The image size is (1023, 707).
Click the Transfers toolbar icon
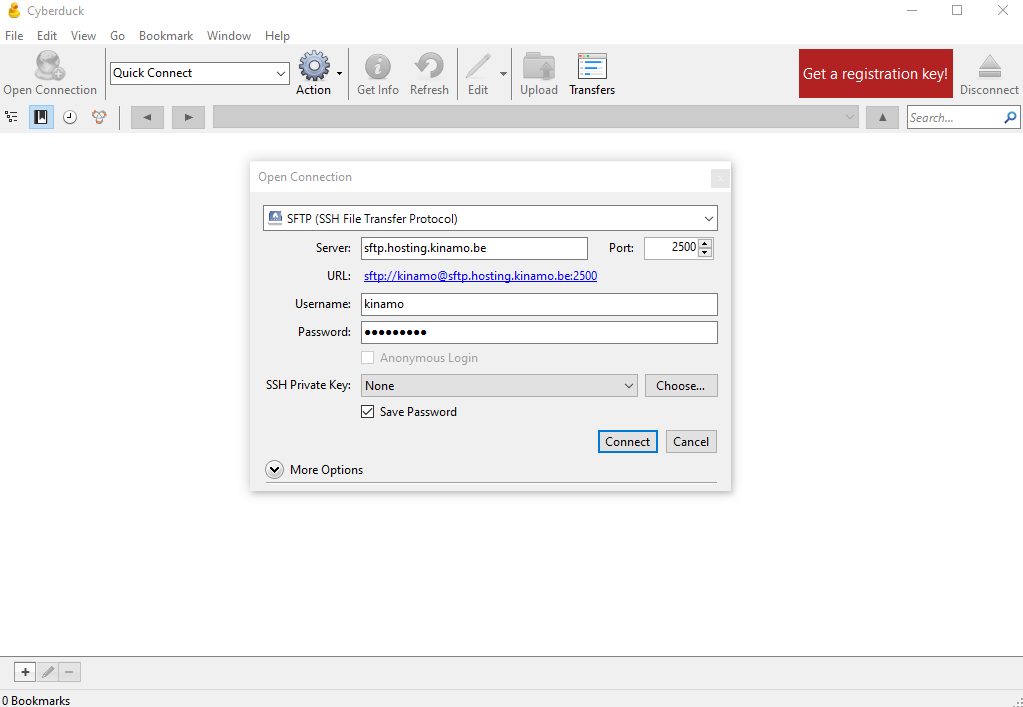pos(592,68)
